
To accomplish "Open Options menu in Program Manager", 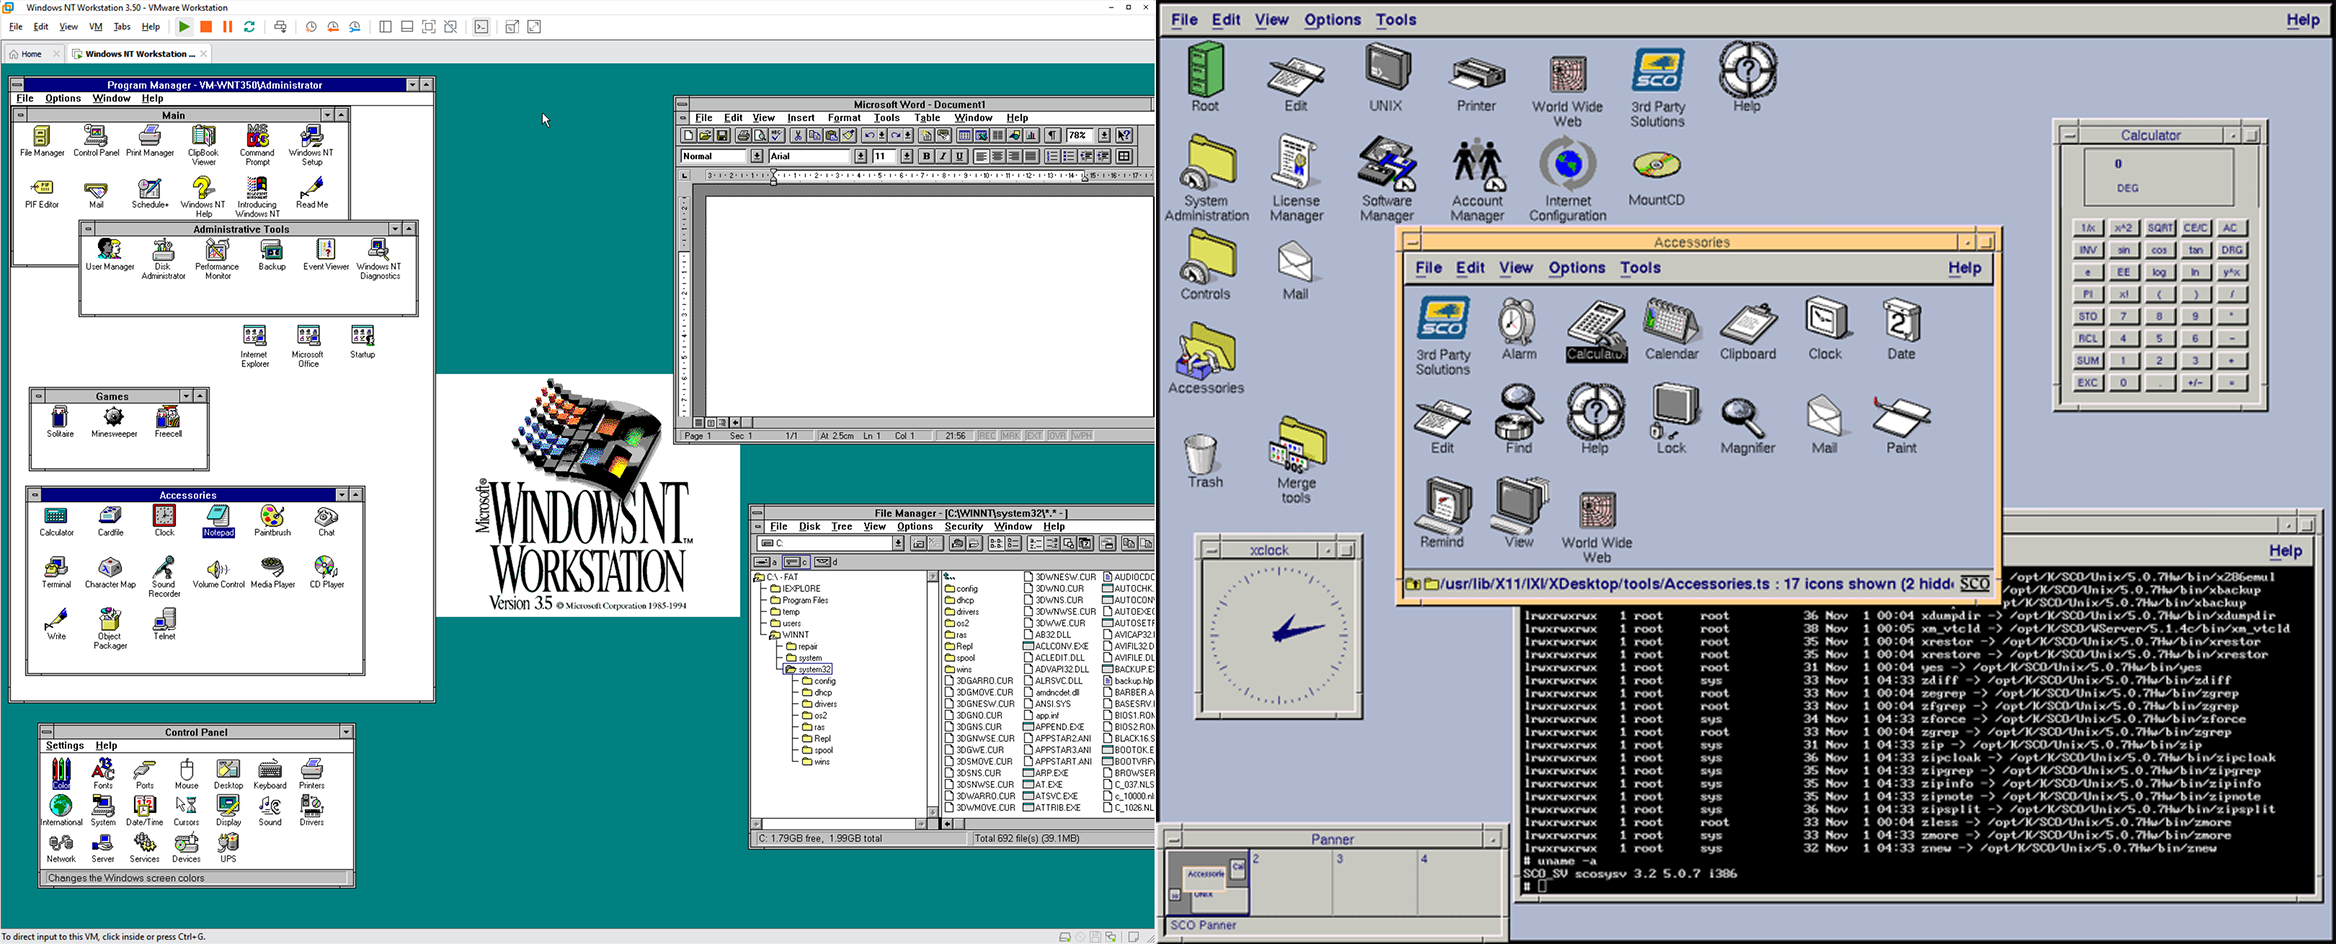I will pos(63,98).
